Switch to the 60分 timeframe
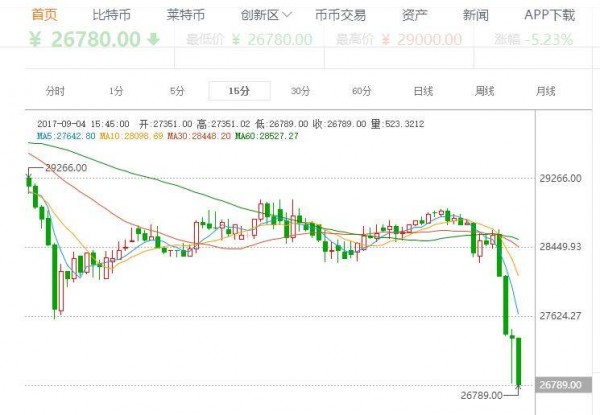600x415 pixels. 361,91
